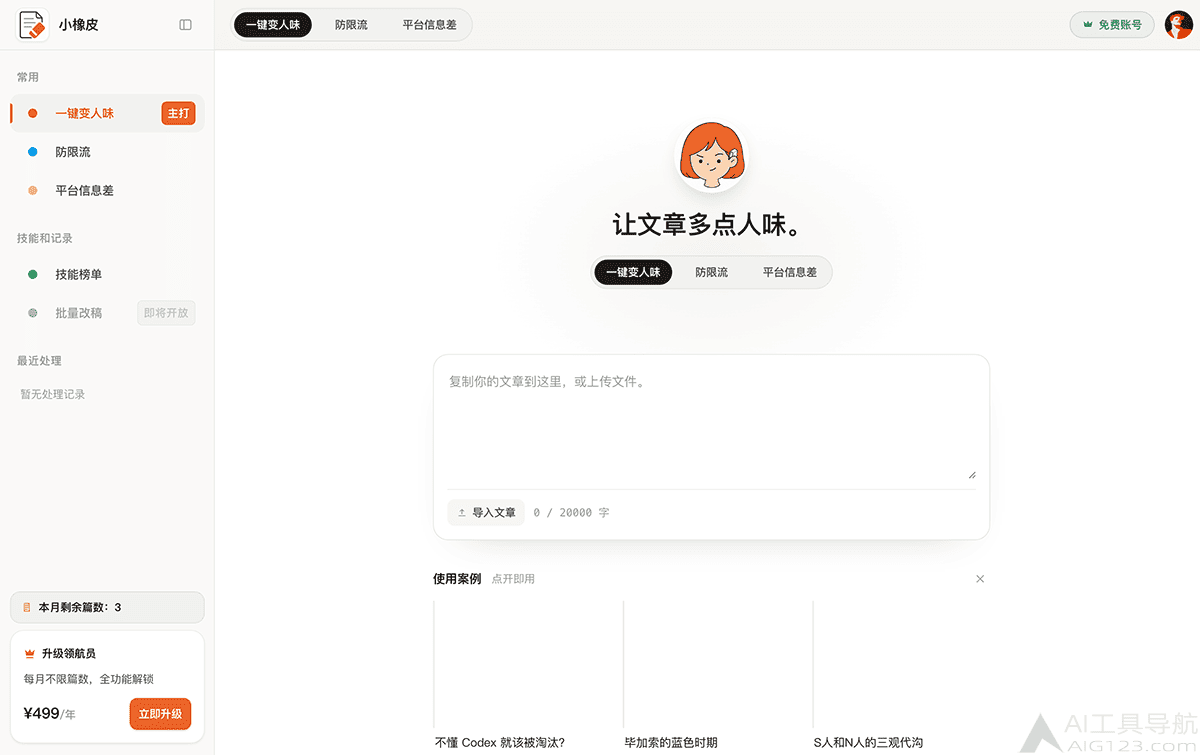Click the 技能和记录 section label
Image resolution: width=1200 pixels, height=755 pixels.
pyautogui.click(x=45, y=238)
